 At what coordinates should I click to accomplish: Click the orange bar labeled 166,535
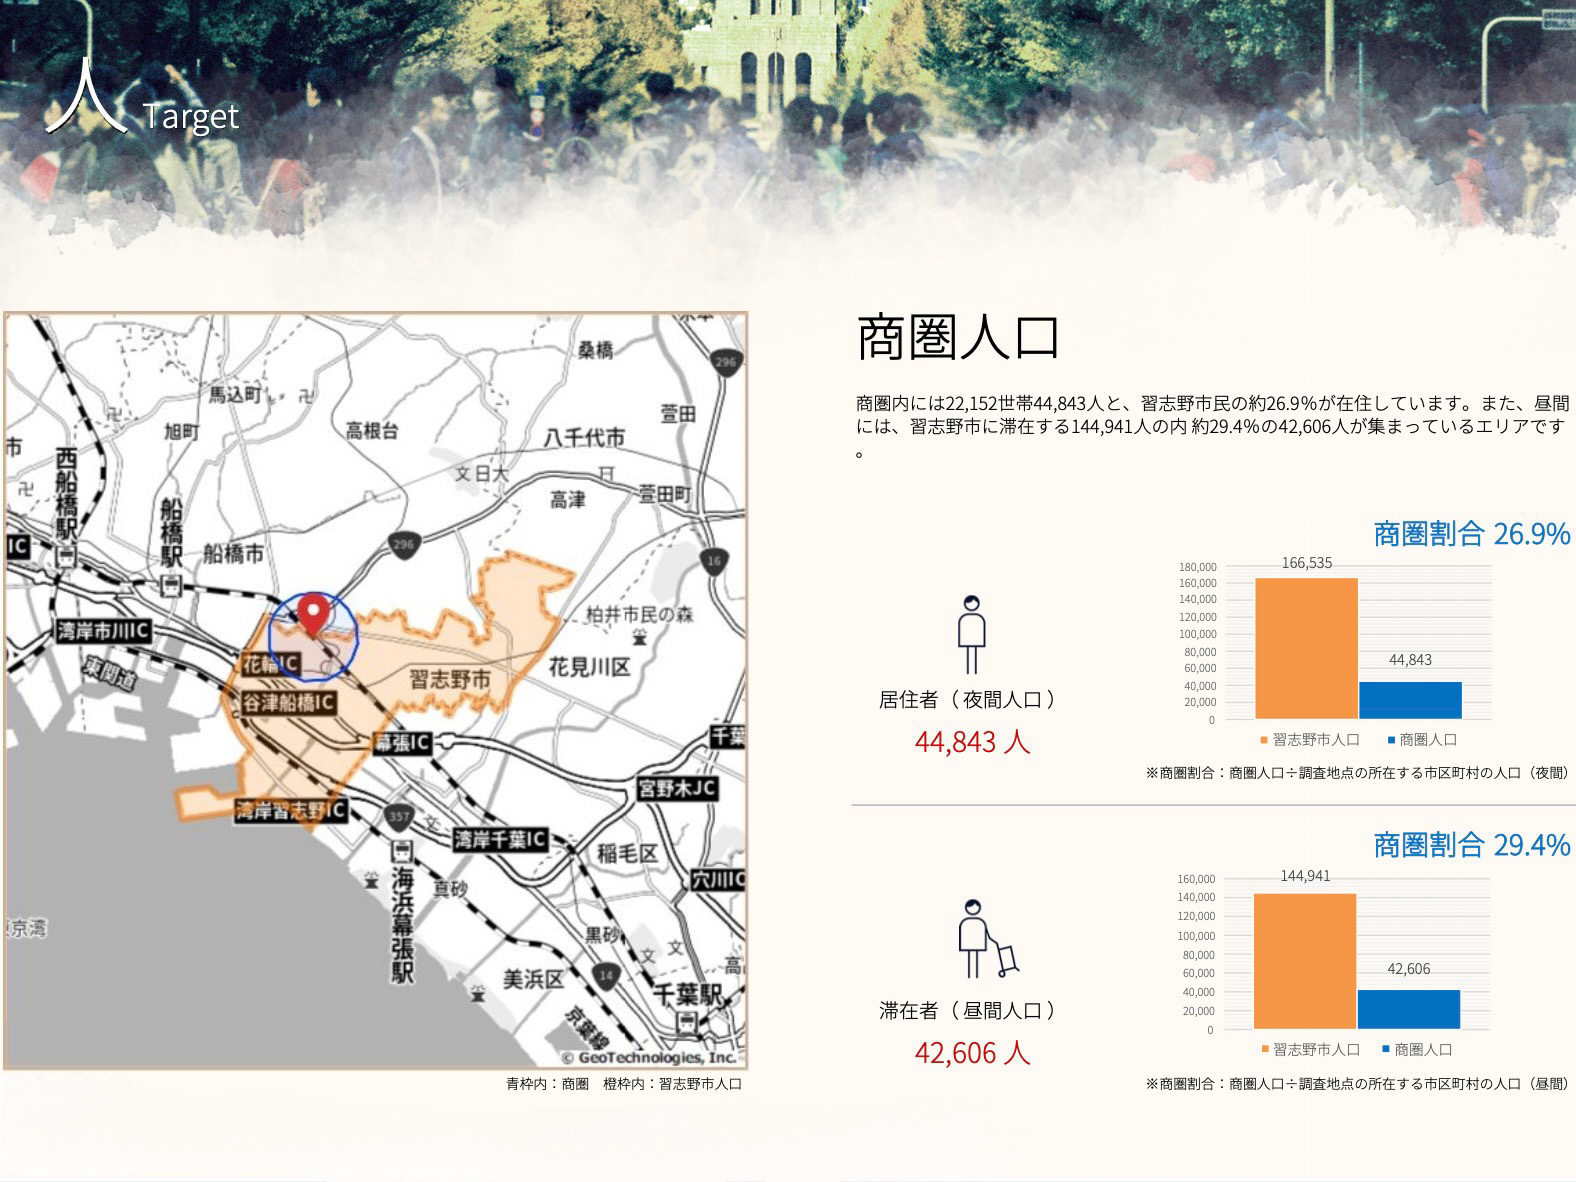point(1306,648)
